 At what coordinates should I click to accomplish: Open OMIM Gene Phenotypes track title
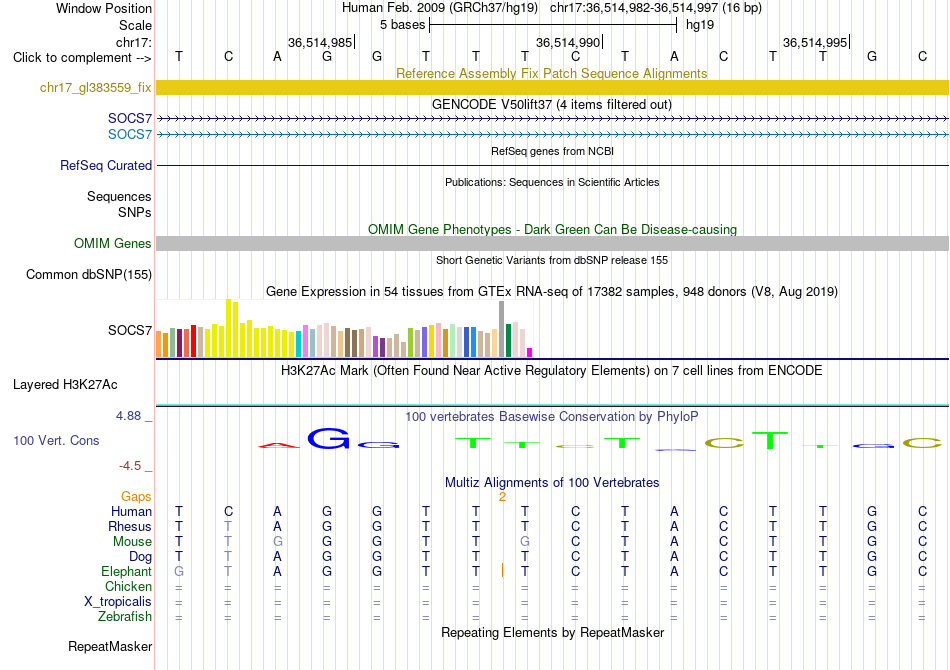(552, 230)
